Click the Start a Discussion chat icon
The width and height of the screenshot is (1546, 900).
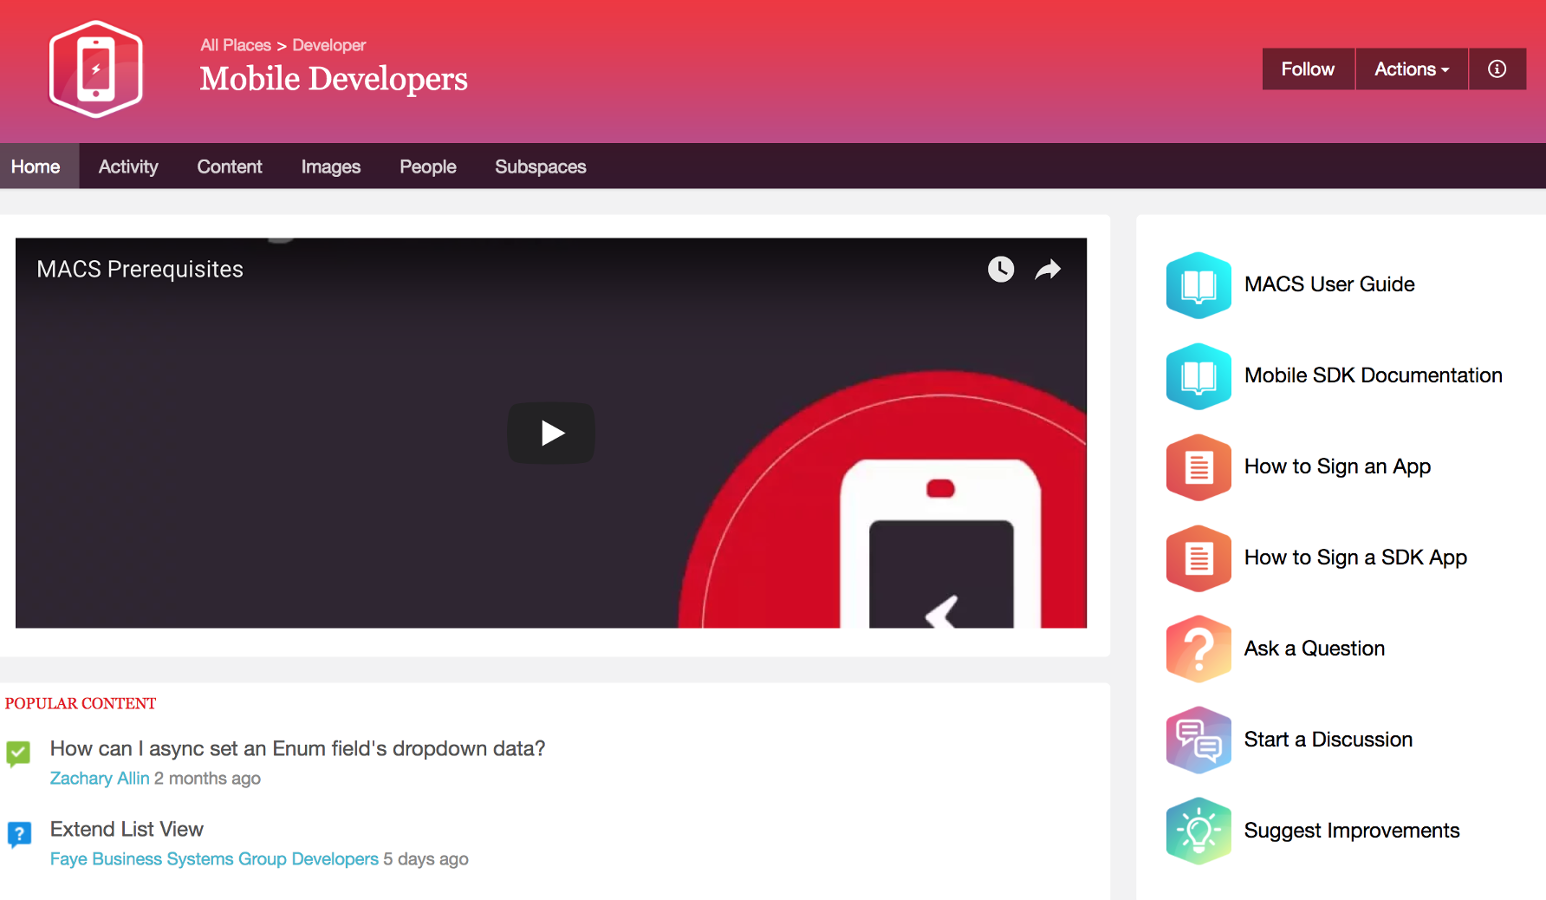tap(1198, 740)
